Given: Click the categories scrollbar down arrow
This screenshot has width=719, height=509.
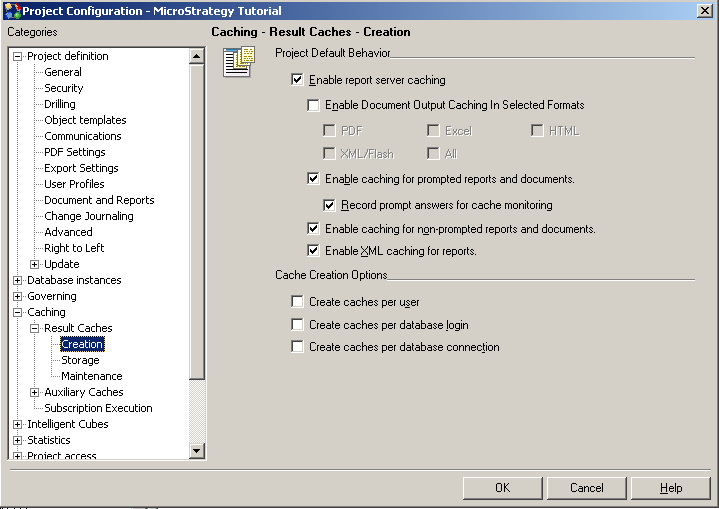Looking at the screenshot, I should 196,452.
